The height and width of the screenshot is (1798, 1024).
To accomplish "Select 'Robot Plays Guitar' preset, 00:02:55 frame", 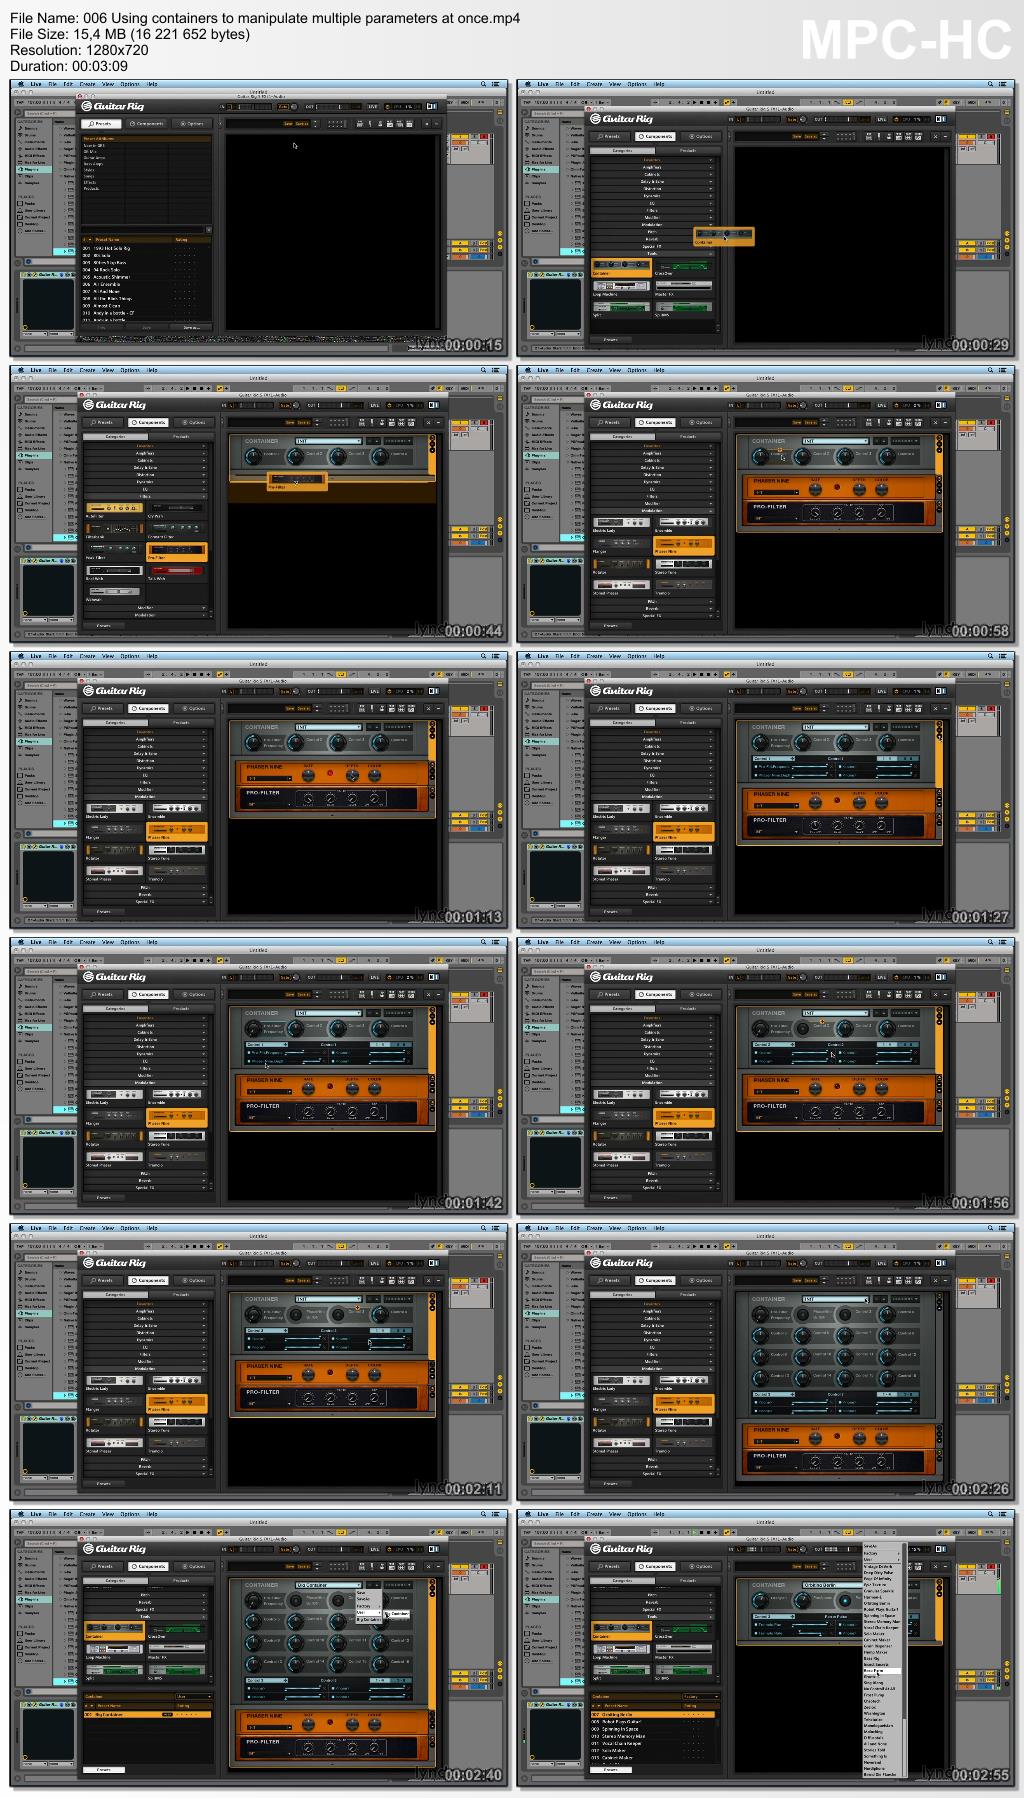I will [x=653, y=1721].
